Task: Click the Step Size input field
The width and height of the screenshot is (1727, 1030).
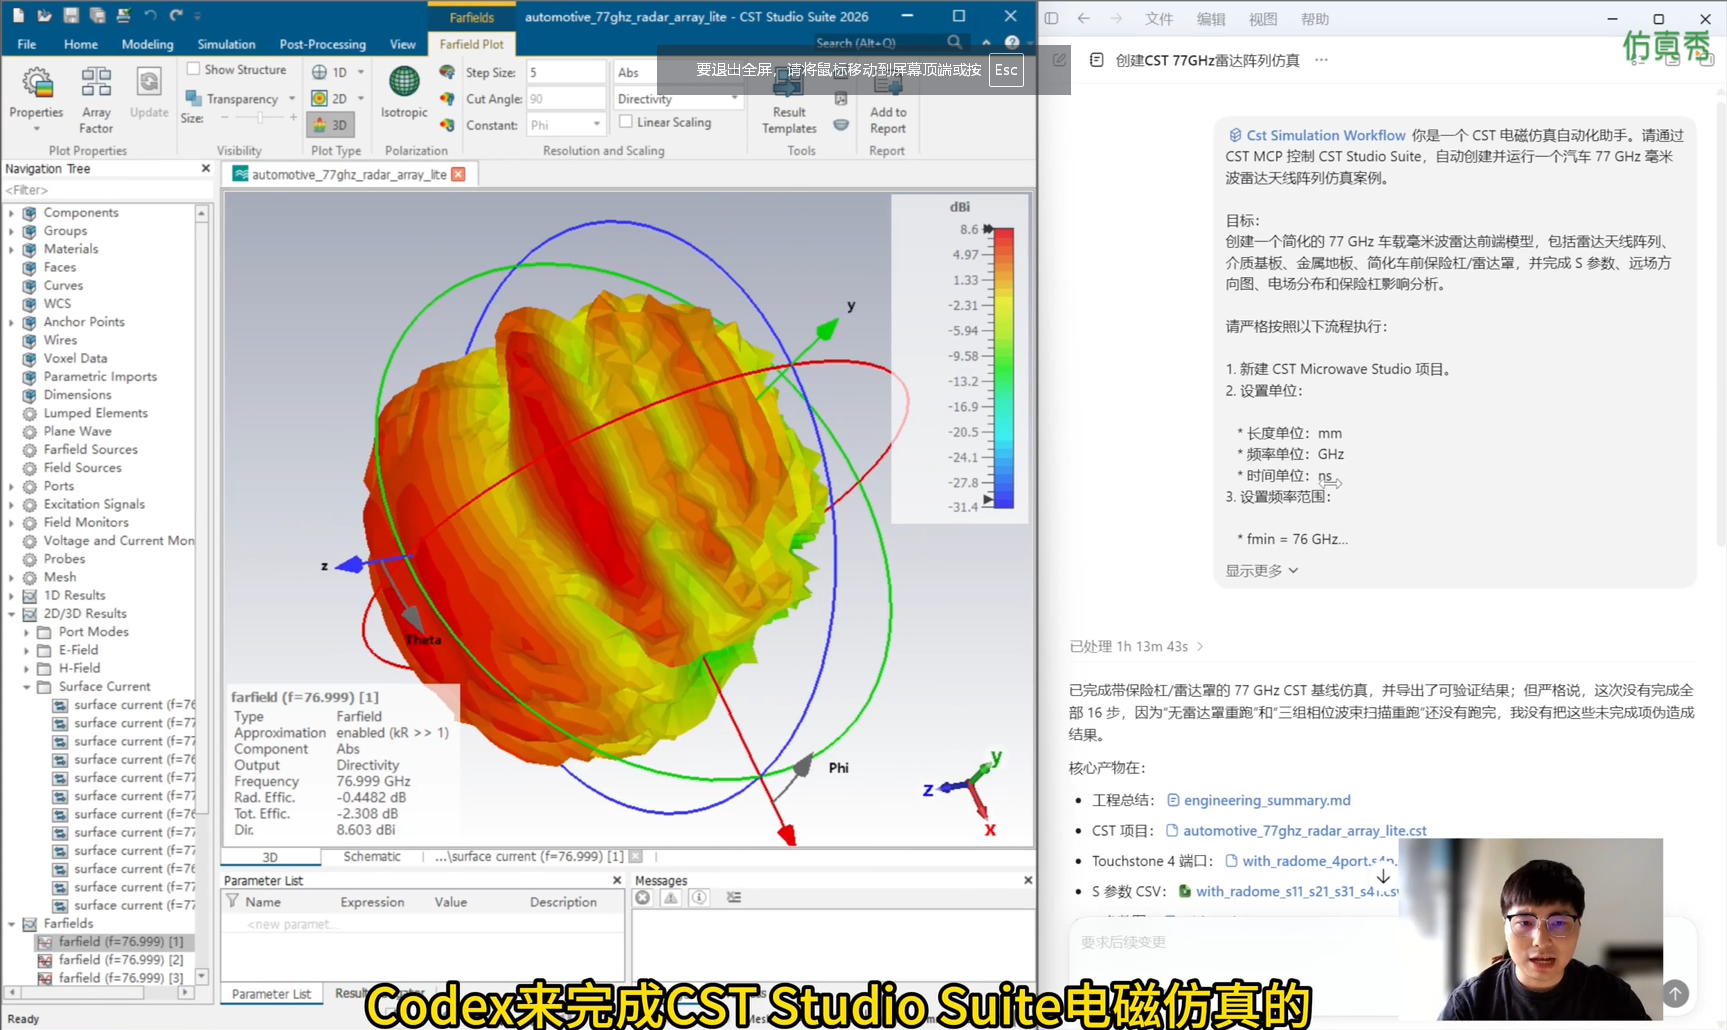Action: tap(566, 72)
